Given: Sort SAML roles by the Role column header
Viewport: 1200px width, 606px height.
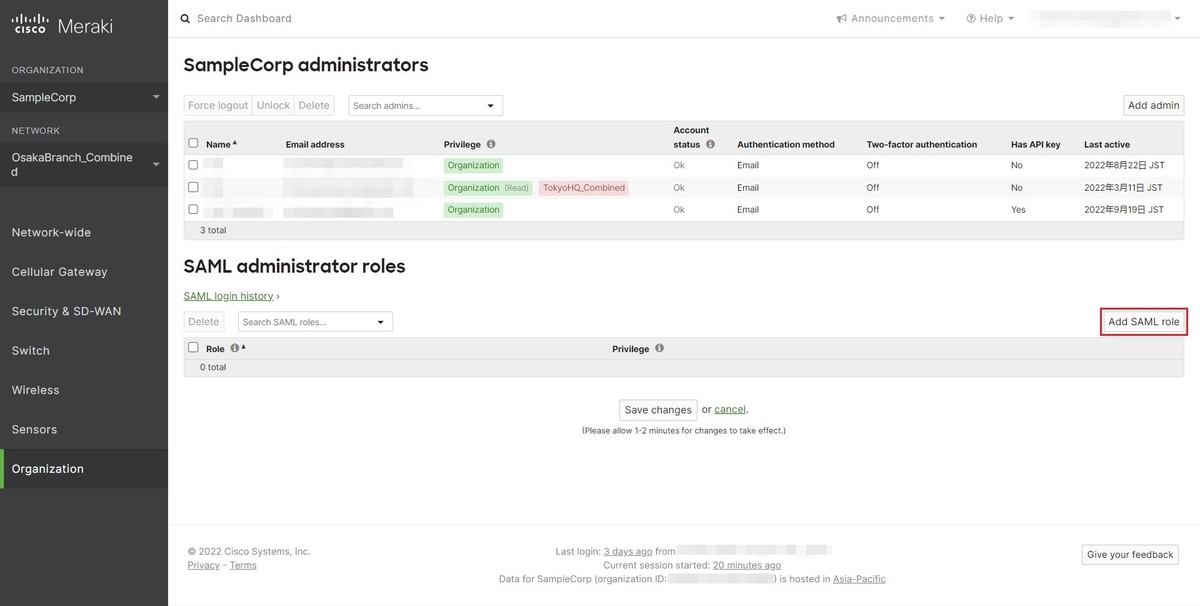Looking at the screenshot, I should pos(215,349).
